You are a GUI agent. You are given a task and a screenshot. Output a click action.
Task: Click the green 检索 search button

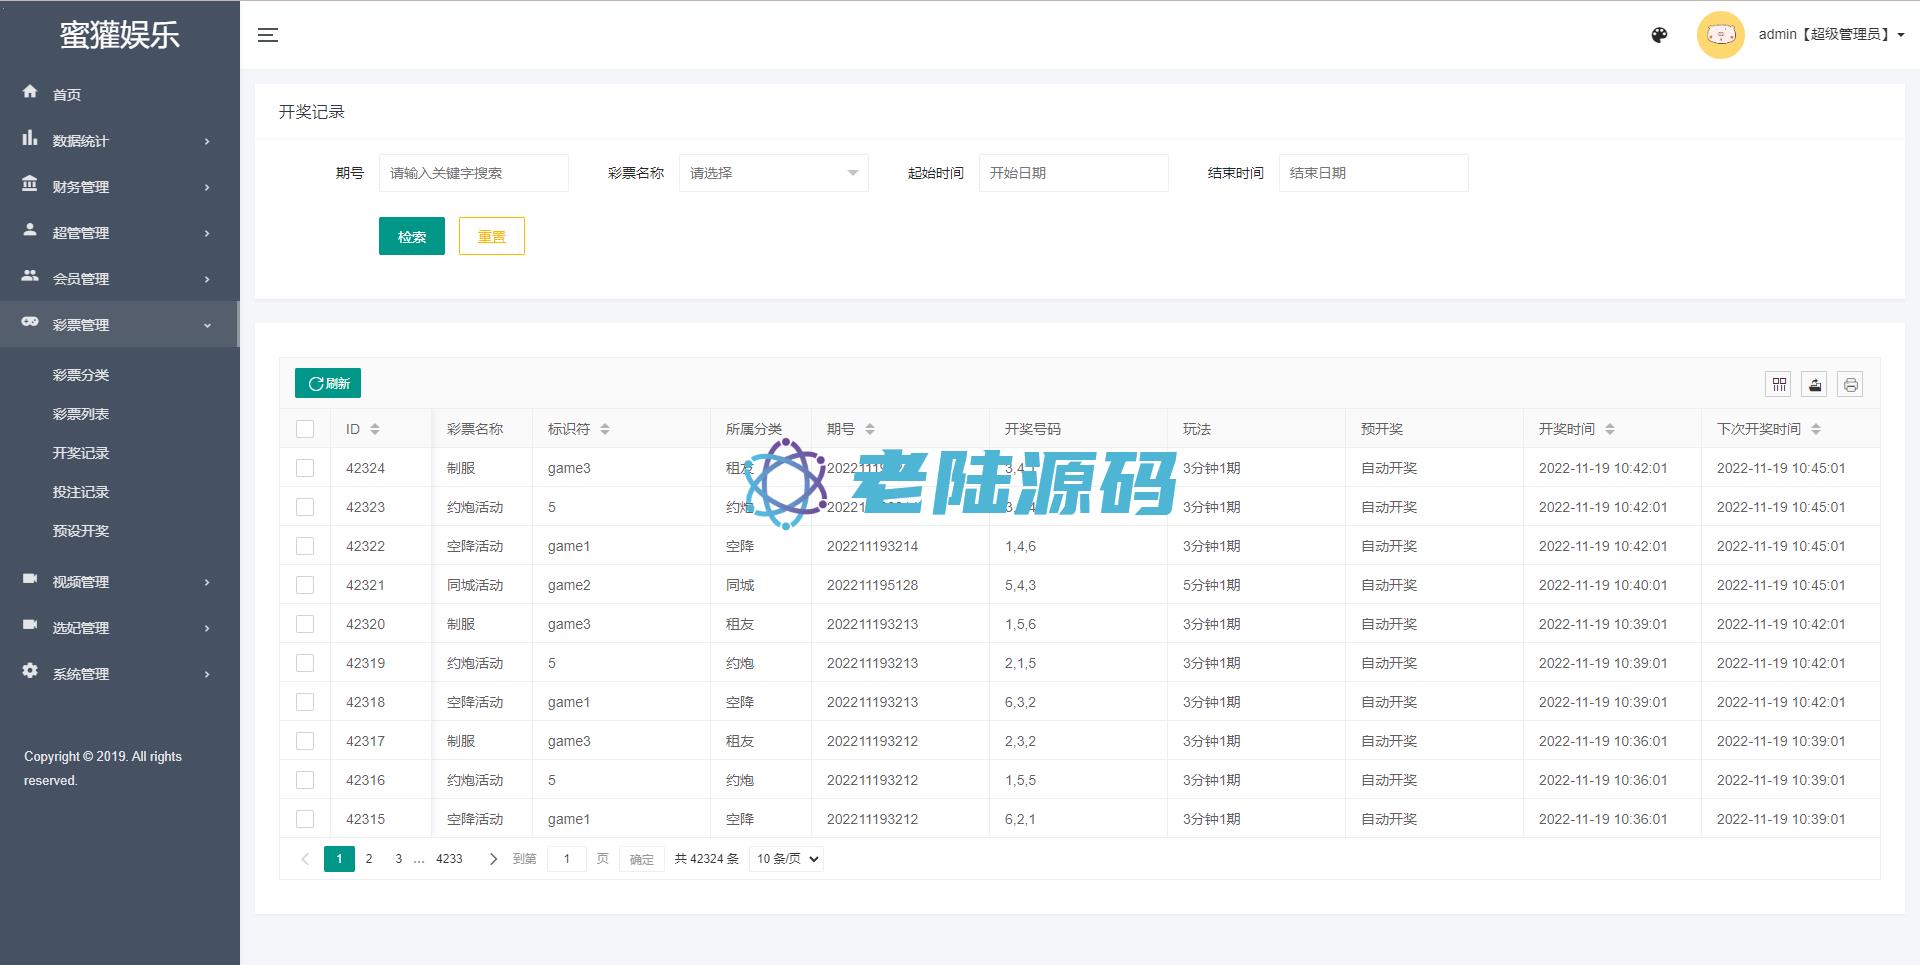411,237
